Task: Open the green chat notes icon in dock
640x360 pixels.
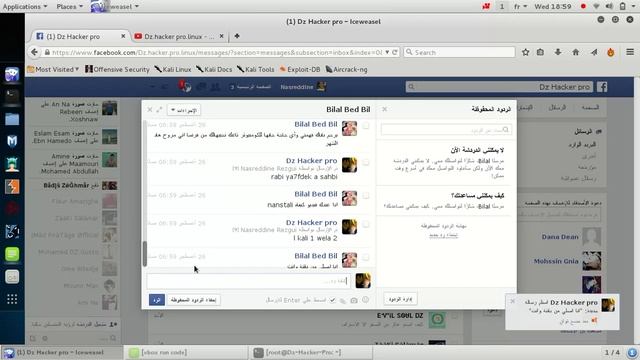Action: 12,254
